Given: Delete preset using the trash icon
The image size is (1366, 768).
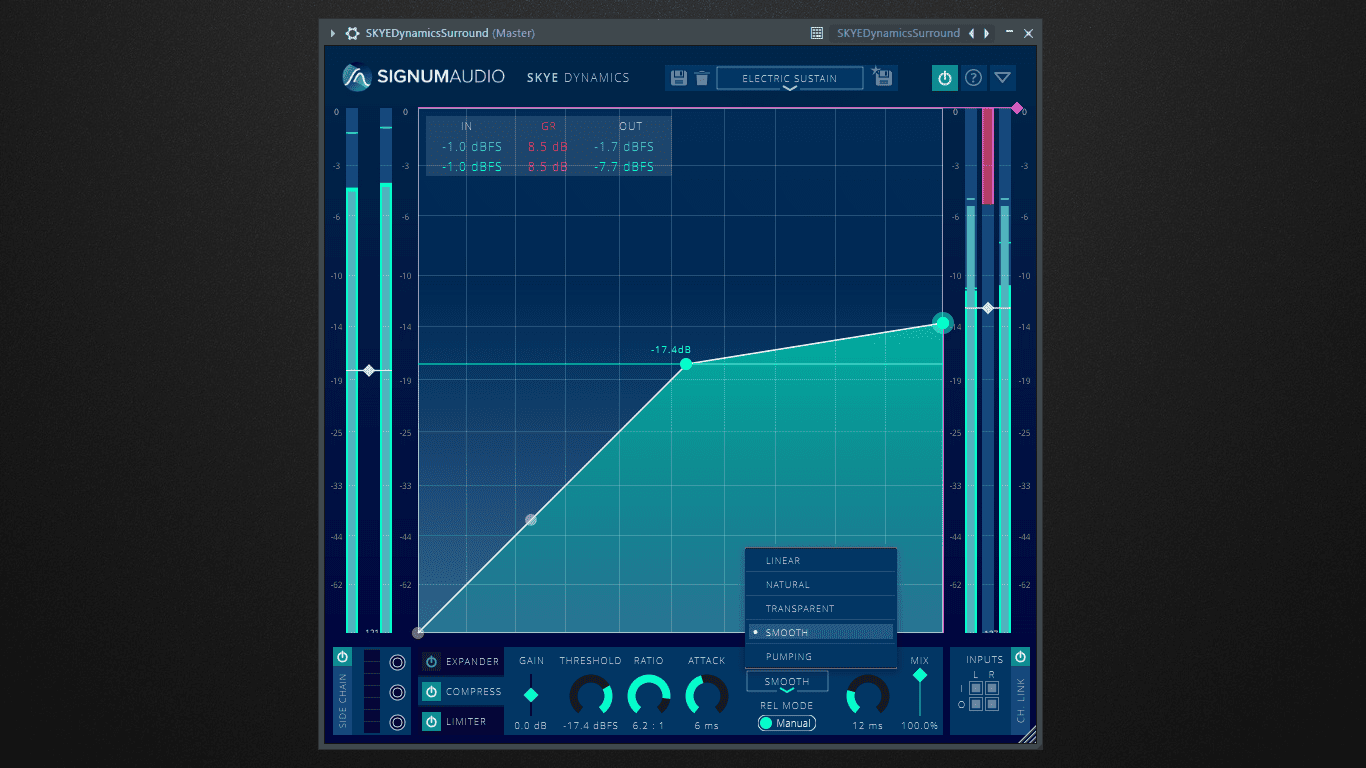Looking at the screenshot, I should [702, 78].
